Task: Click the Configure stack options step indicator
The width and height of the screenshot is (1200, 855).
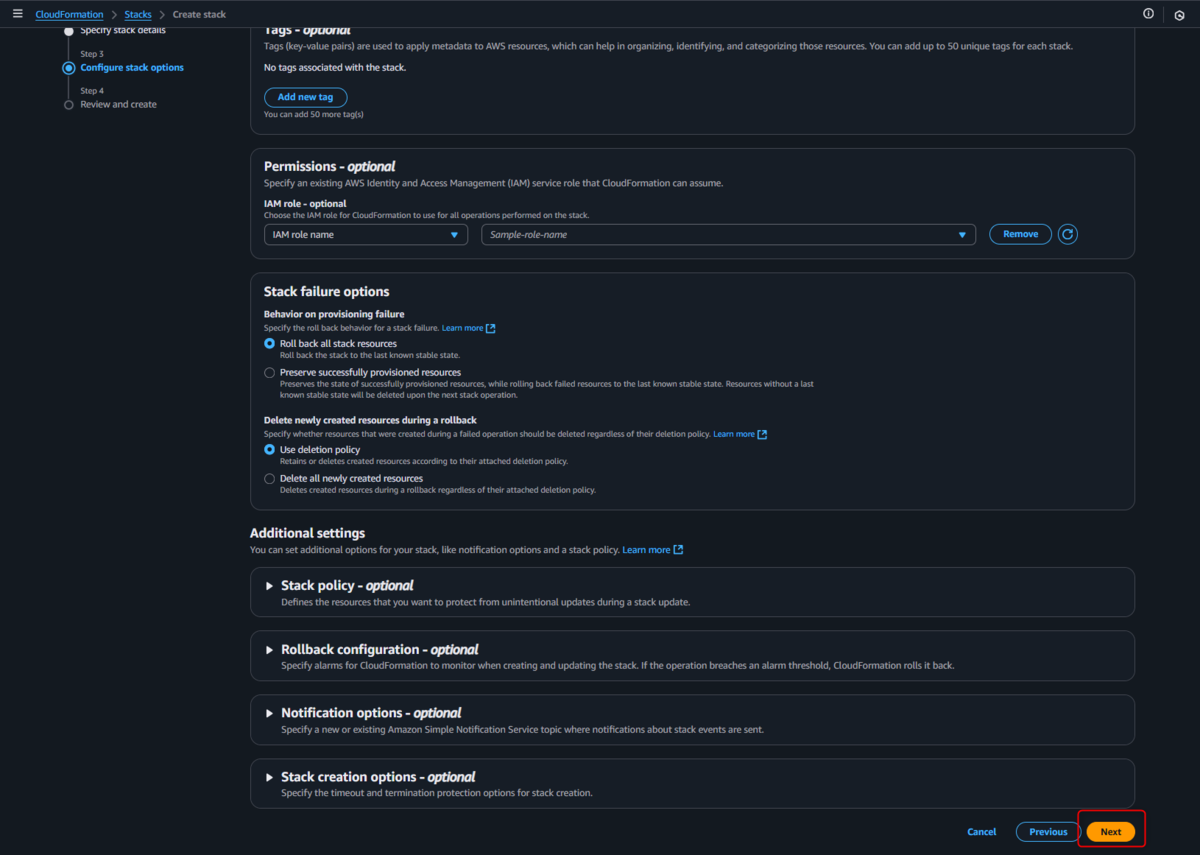Action: click(x=69, y=68)
